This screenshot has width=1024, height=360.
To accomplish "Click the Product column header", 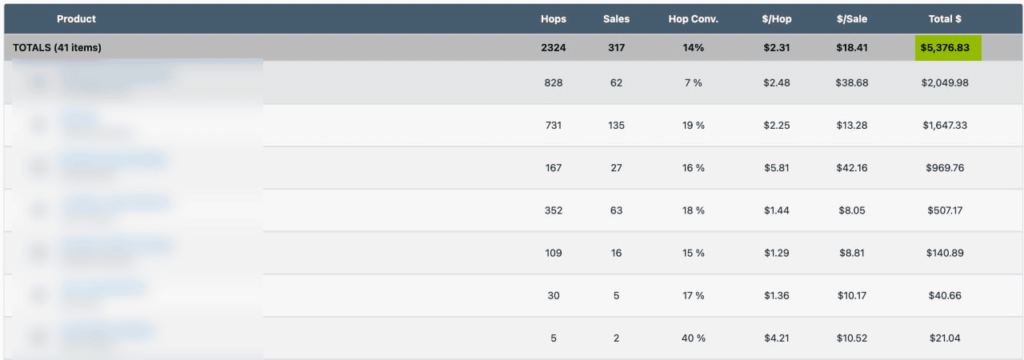I will coord(76,19).
